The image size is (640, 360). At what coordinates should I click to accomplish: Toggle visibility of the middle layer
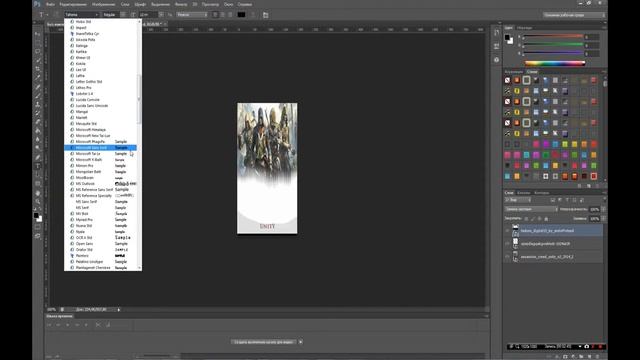[507, 244]
